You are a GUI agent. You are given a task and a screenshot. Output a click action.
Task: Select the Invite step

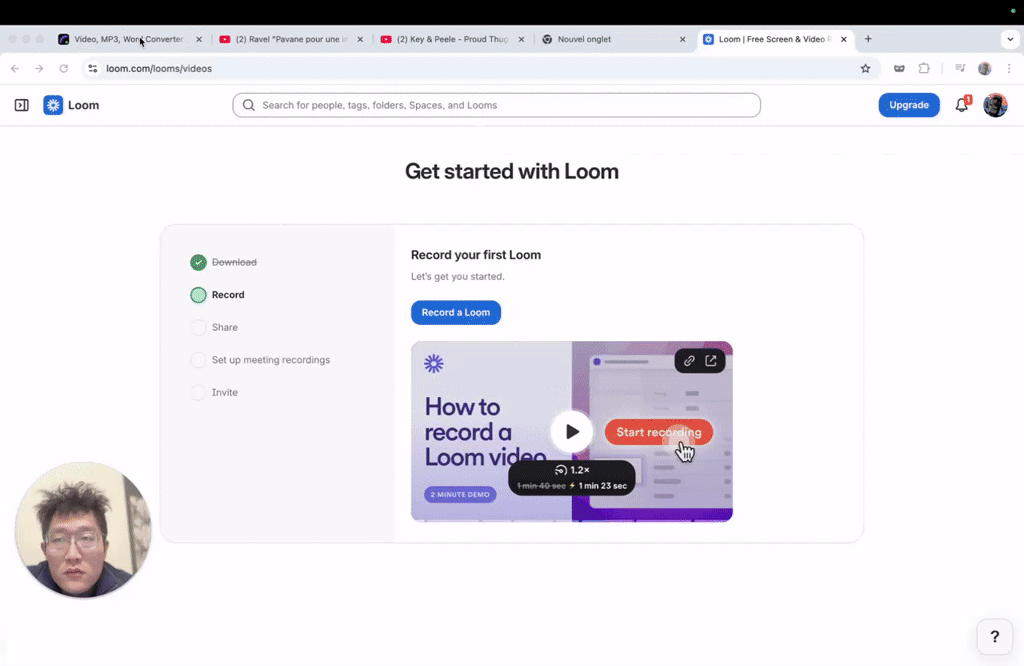coord(214,393)
